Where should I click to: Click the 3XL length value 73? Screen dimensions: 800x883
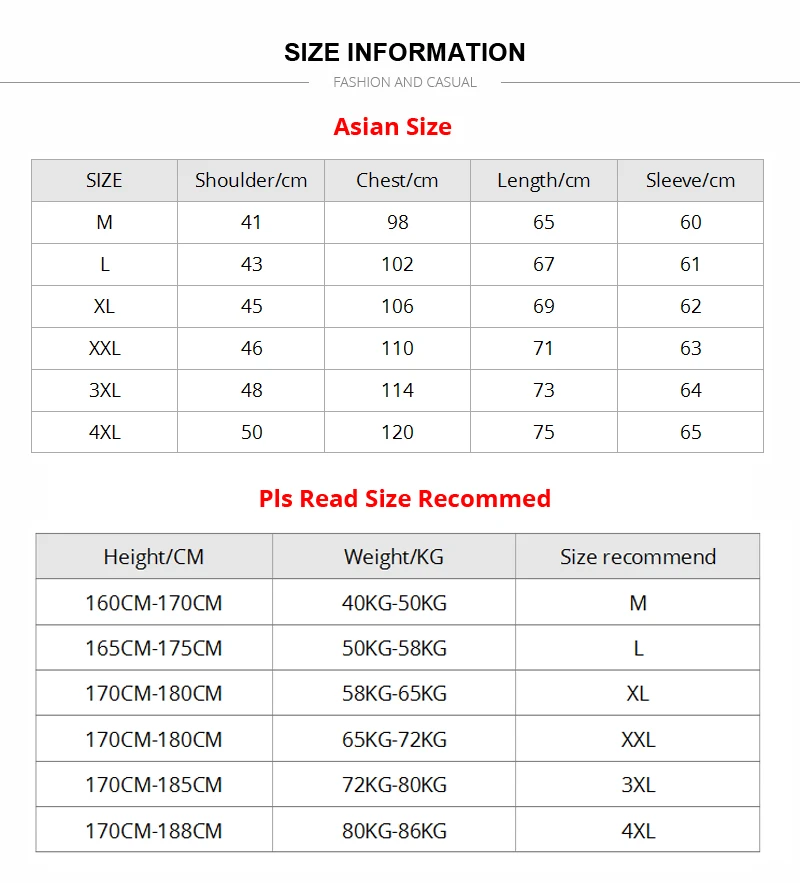pyautogui.click(x=544, y=390)
